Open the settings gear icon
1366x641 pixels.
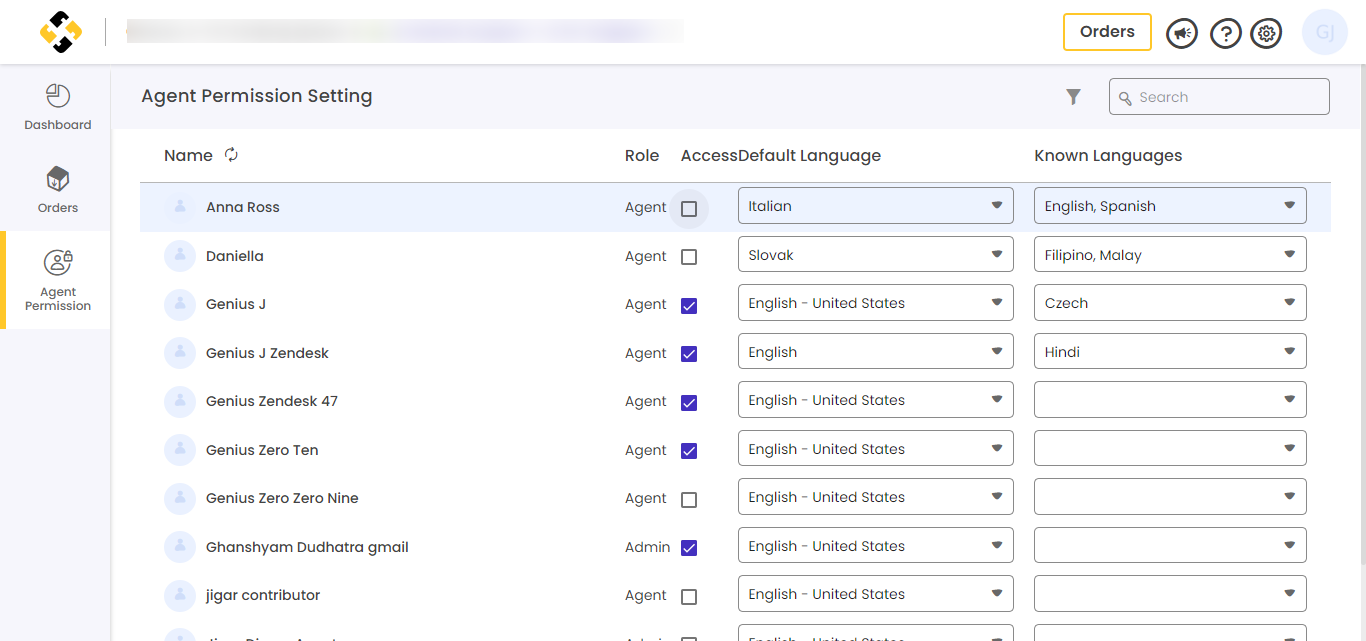(x=1265, y=32)
